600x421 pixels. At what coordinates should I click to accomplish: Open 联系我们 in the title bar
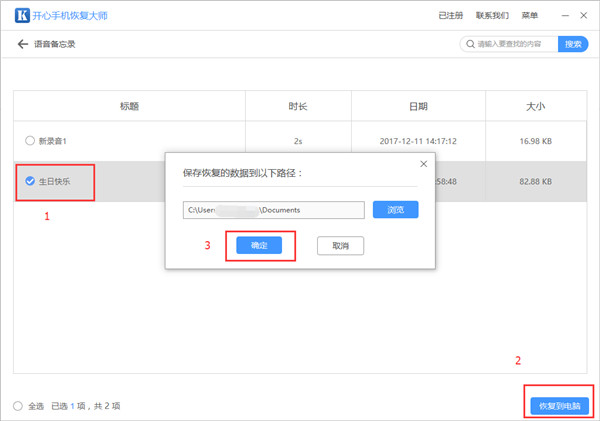coord(492,16)
